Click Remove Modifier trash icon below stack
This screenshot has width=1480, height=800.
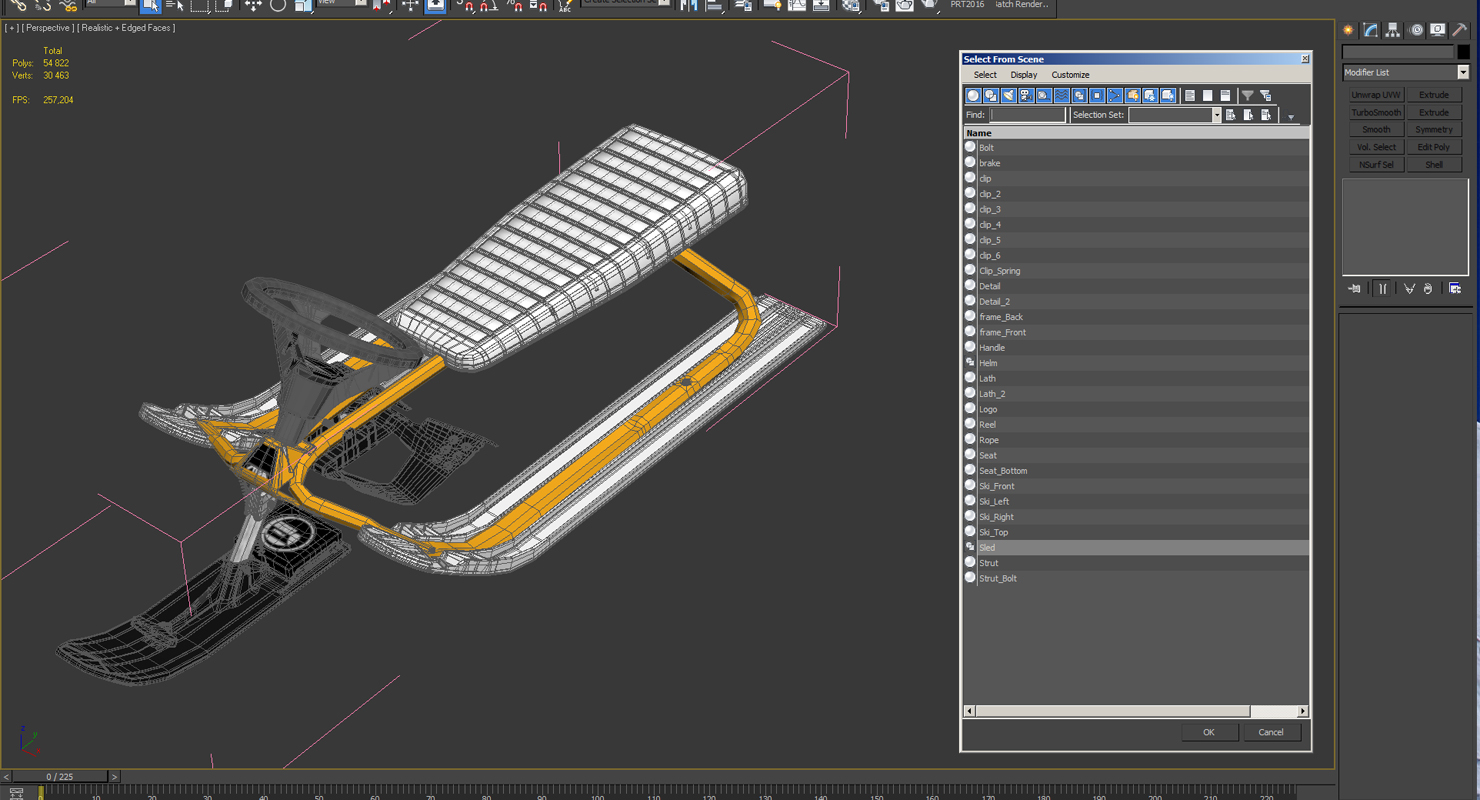click(1428, 289)
